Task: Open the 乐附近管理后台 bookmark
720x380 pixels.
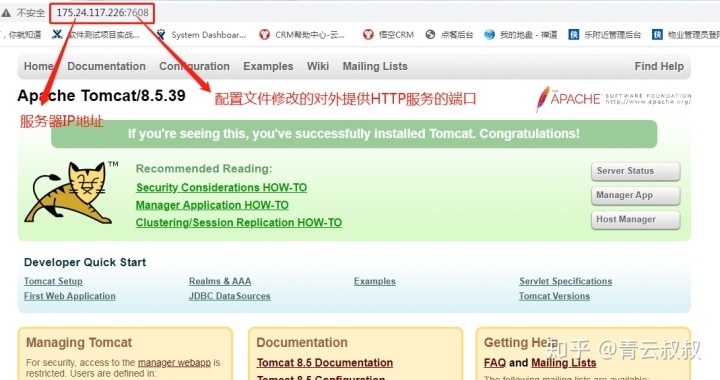Action: [x=605, y=35]
